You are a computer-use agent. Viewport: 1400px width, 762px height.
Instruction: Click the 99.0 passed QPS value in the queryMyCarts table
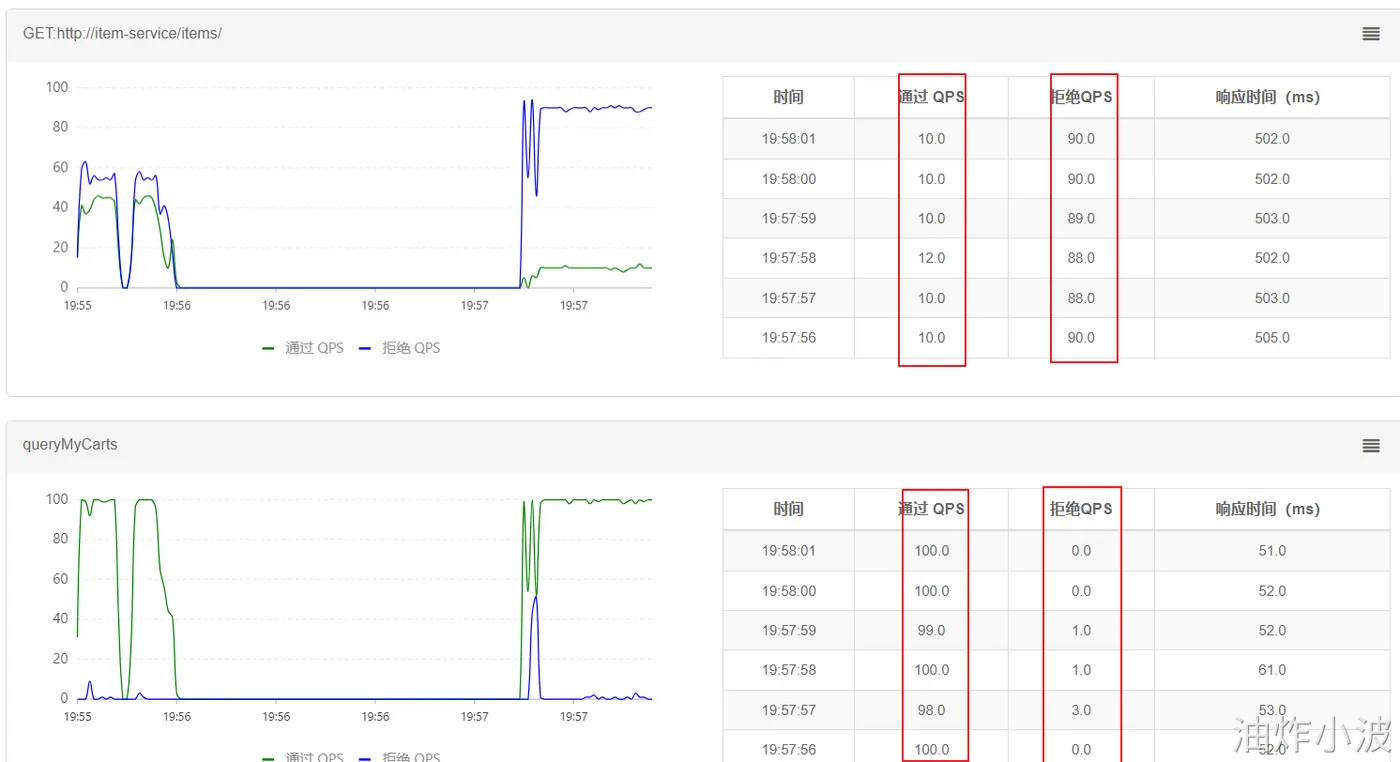(931, 631)
